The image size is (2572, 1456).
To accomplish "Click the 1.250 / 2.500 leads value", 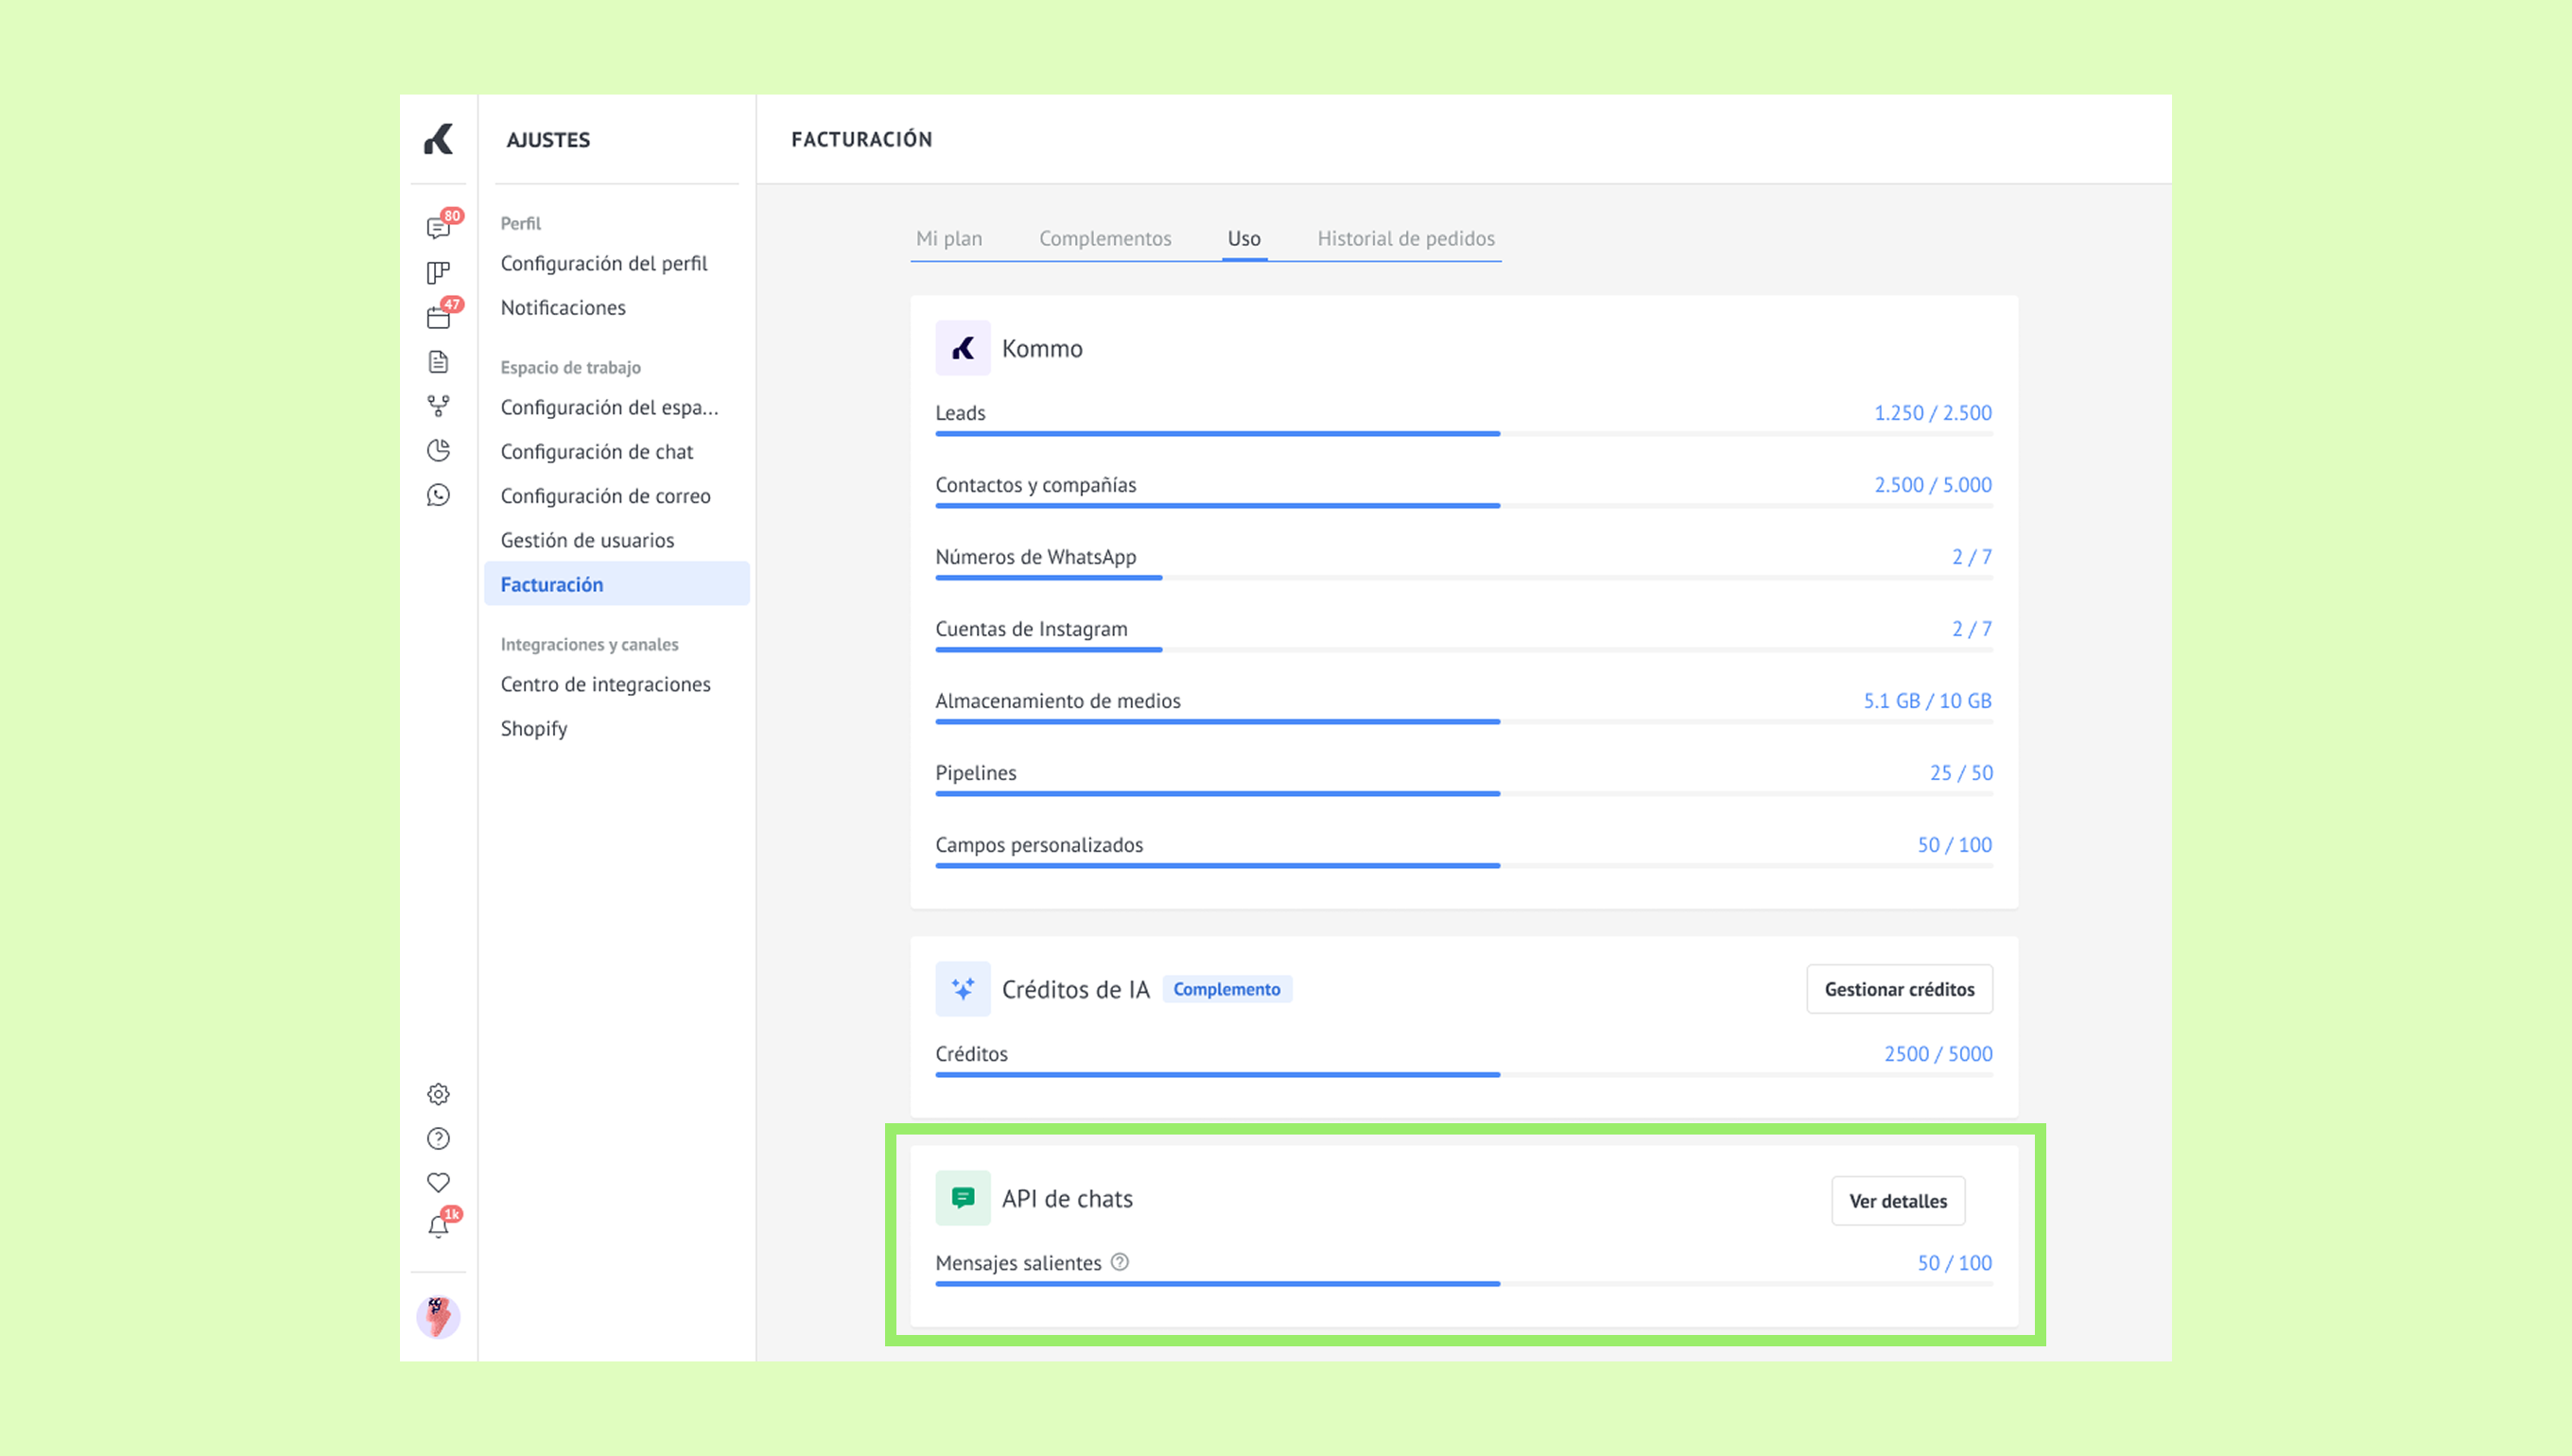I will click(x=1932, y=412).
